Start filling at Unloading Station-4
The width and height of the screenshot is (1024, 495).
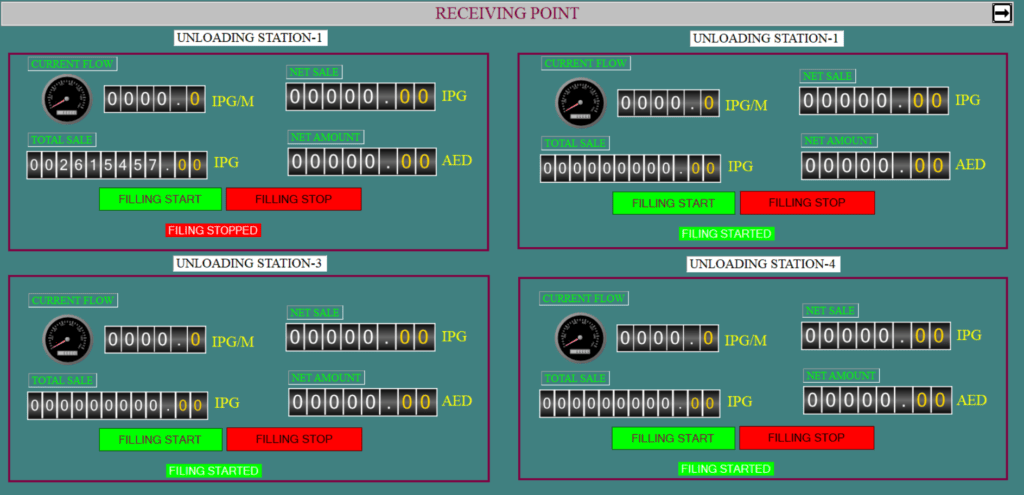coord(673,438)
